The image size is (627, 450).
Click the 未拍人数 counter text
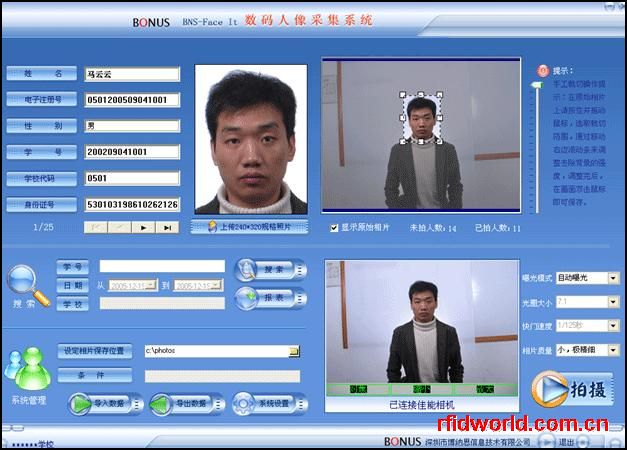click(433, 228)
